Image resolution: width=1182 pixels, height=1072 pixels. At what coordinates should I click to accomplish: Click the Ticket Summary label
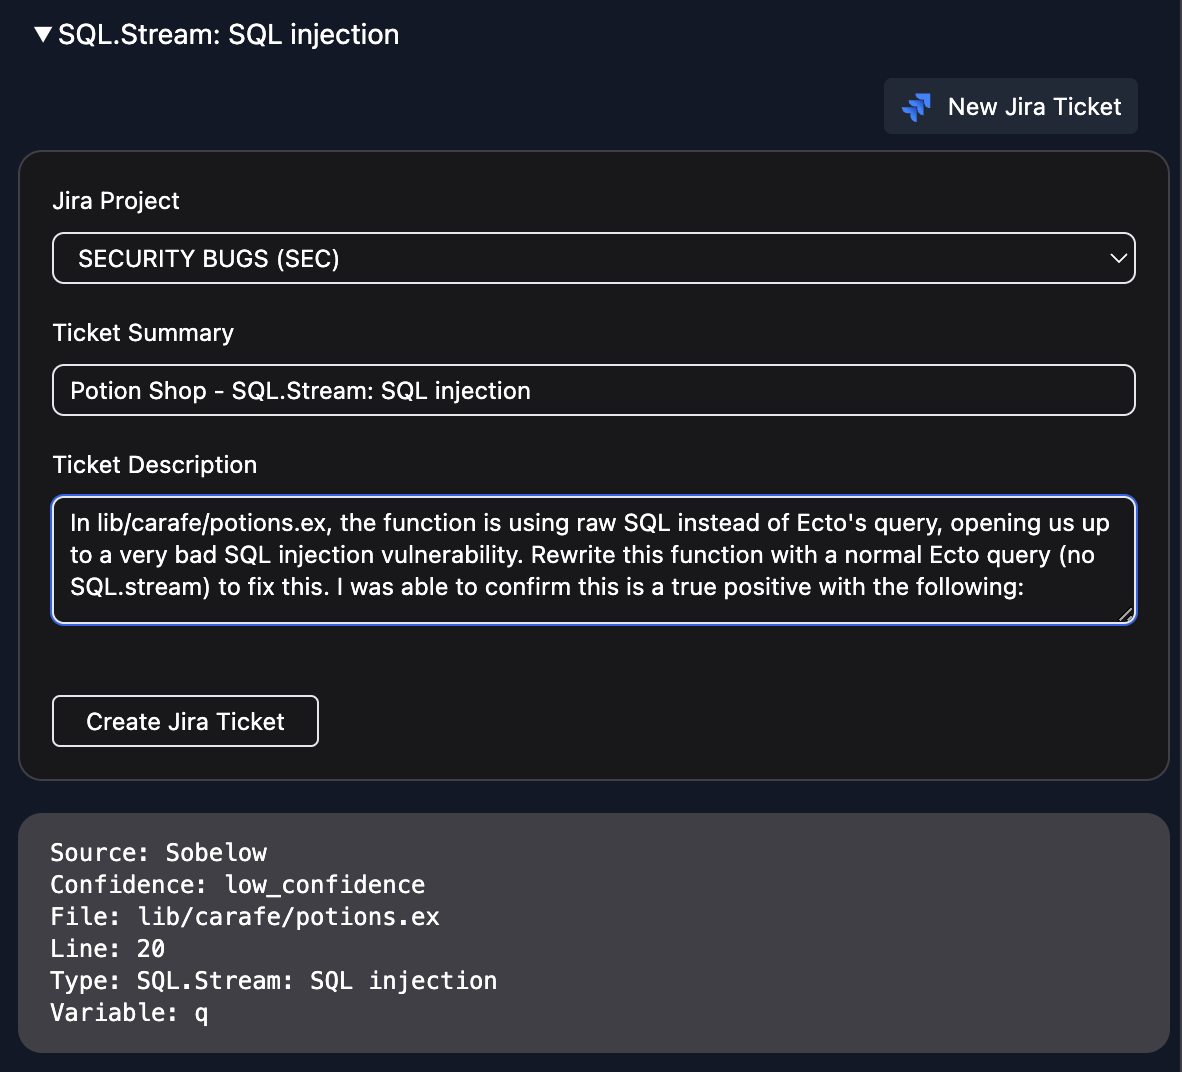tap(143, 333)
